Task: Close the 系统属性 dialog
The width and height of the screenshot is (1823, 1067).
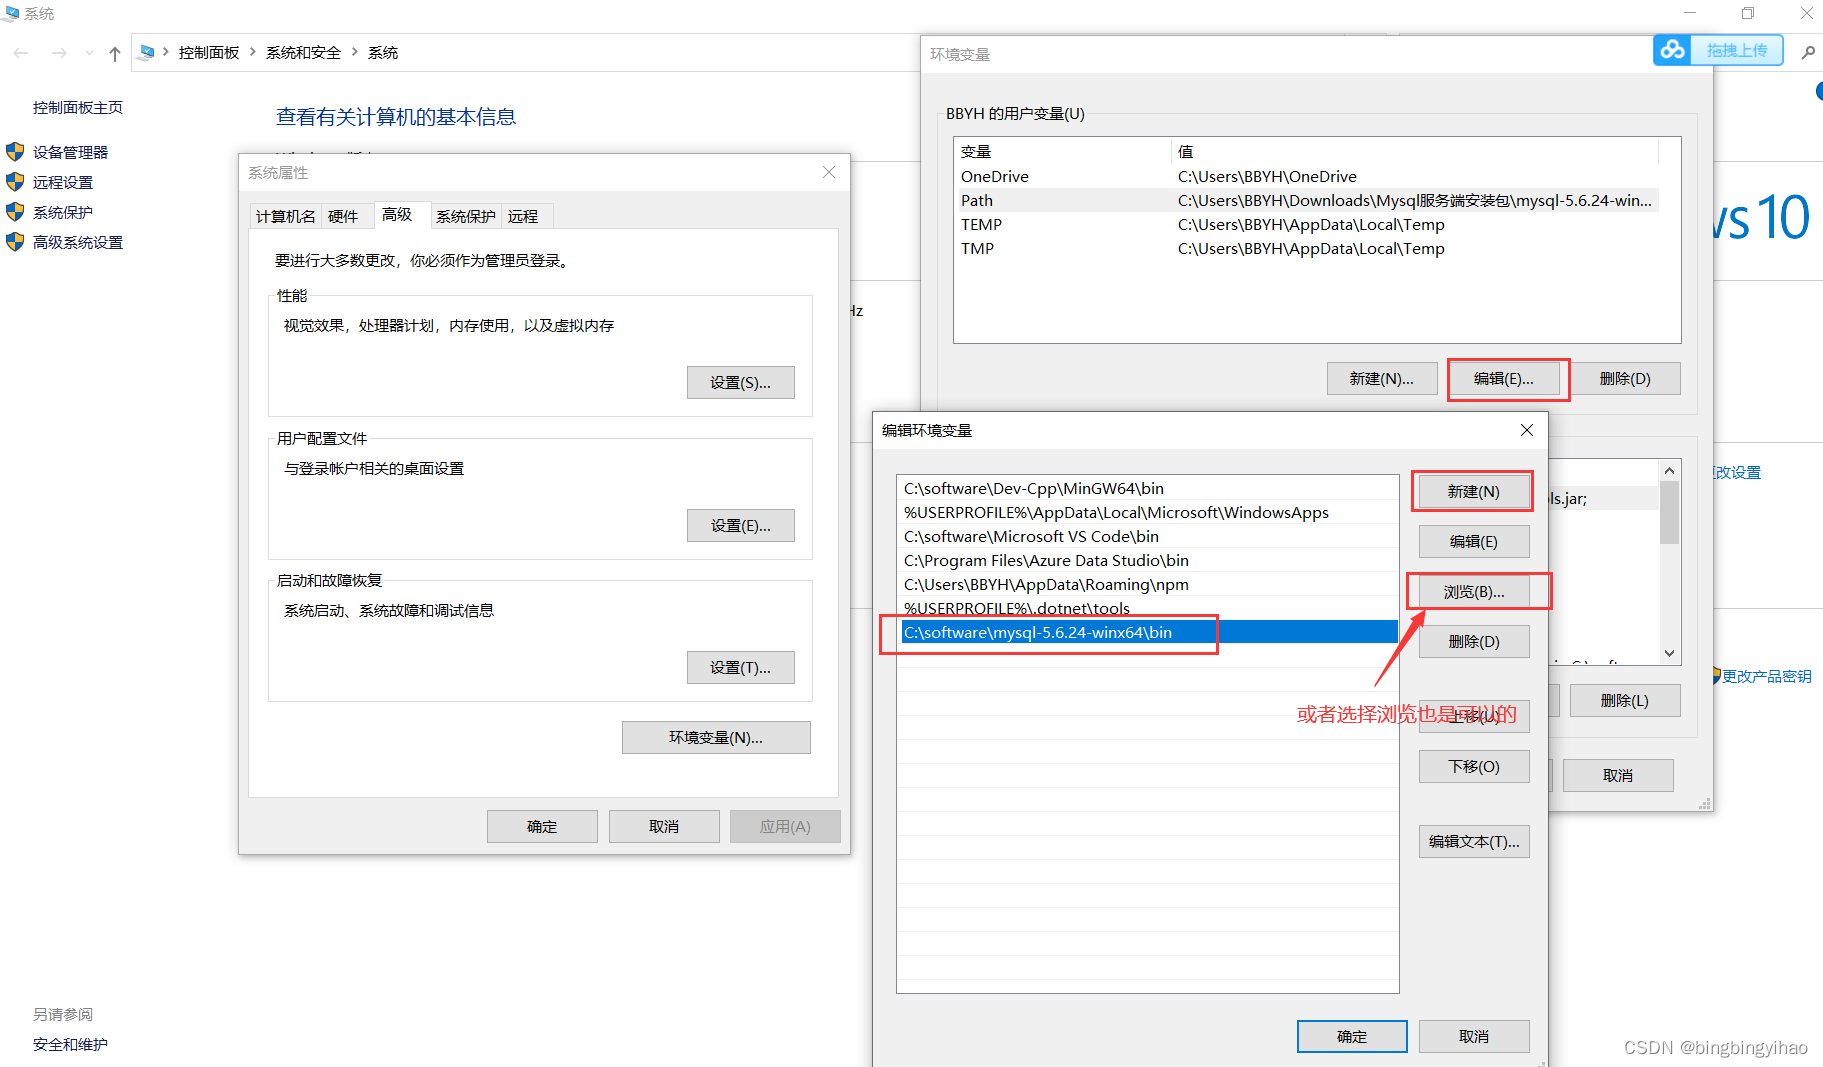Action: point(829,172)
